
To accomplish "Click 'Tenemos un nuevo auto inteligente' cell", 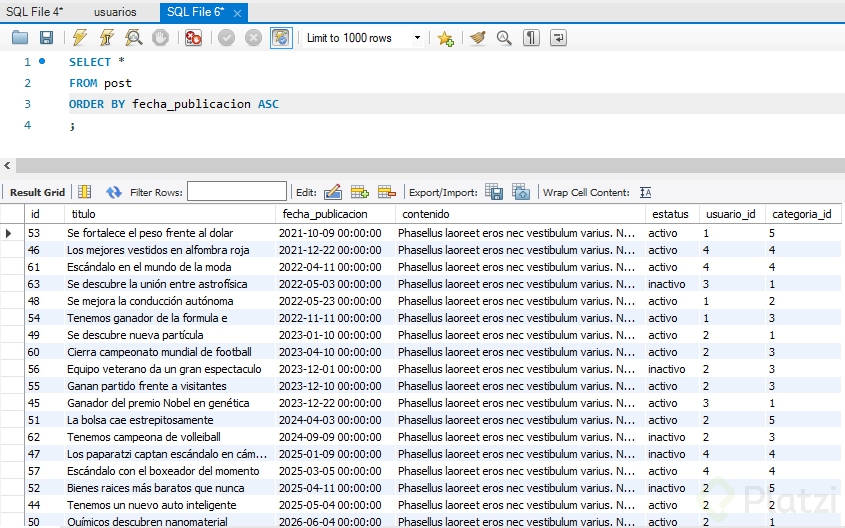I will [x=170, y=505].
